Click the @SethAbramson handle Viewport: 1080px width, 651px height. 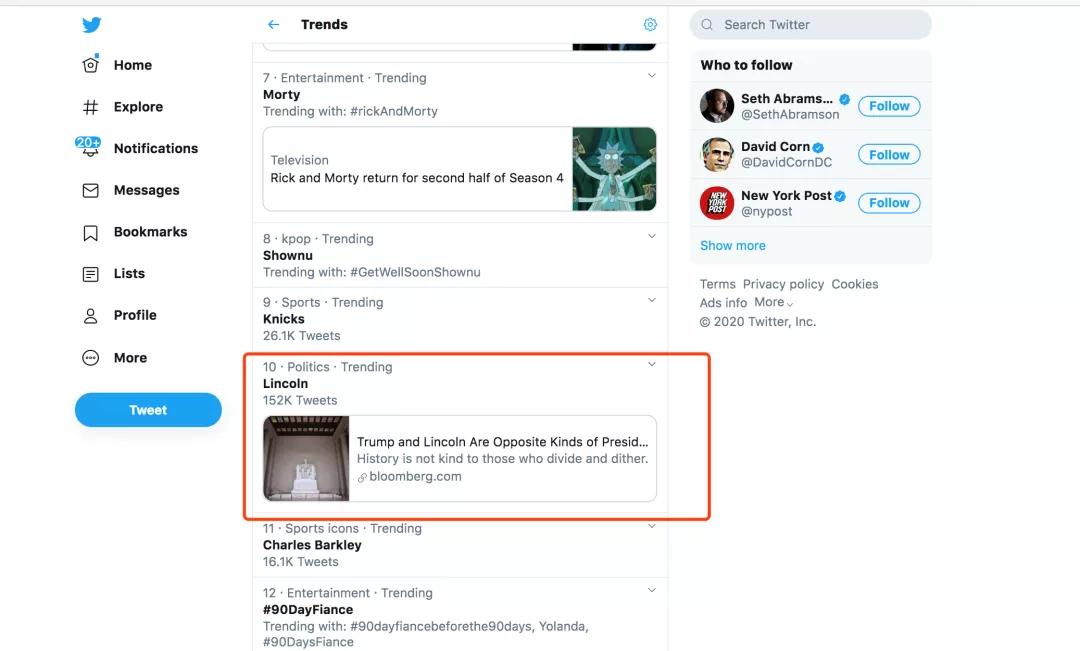[790, 115]
